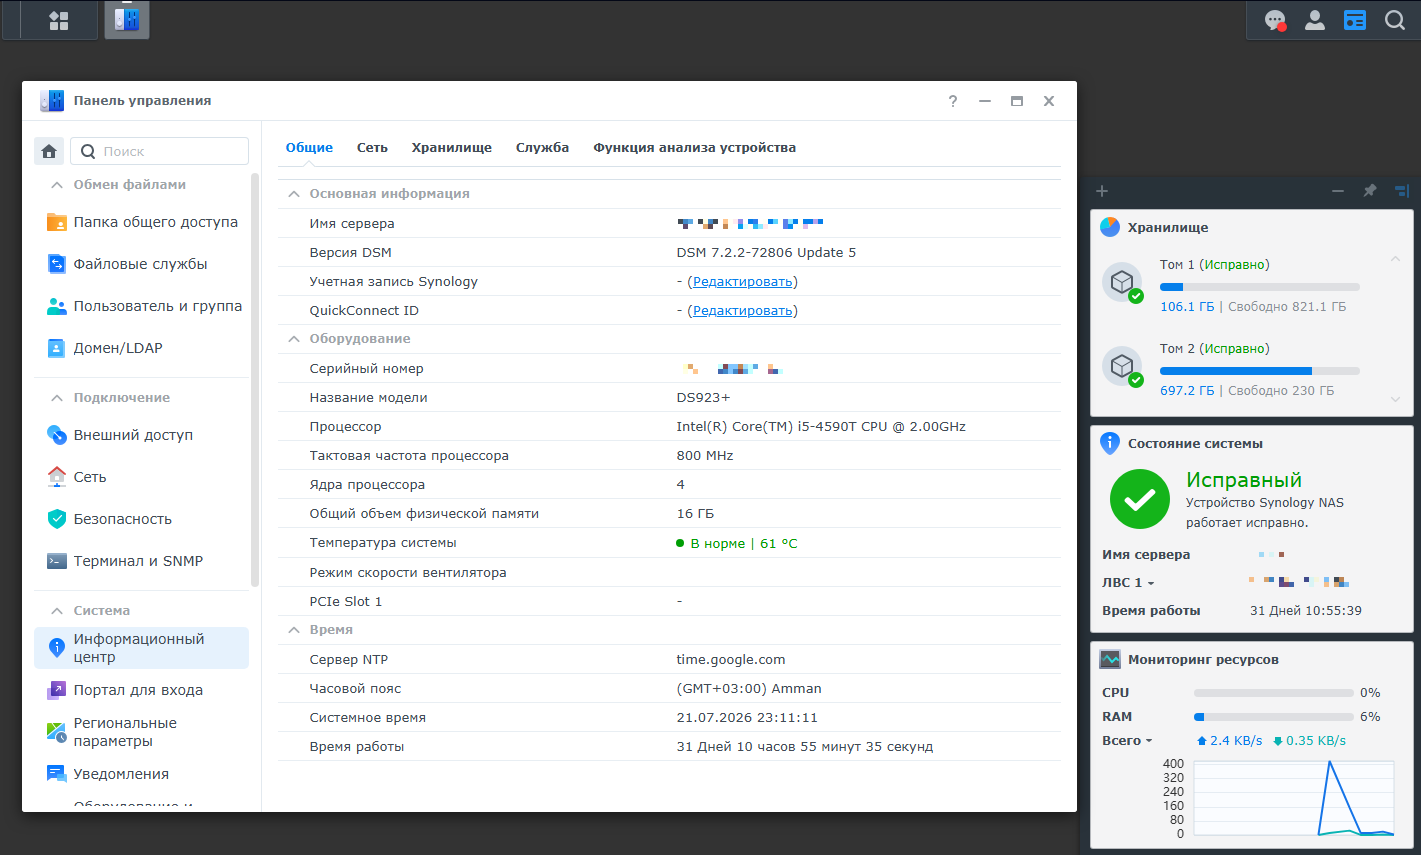Click the Том 1 usage bar
The height and width of the screenshot is (855, 1421).
pos(1260,287)
